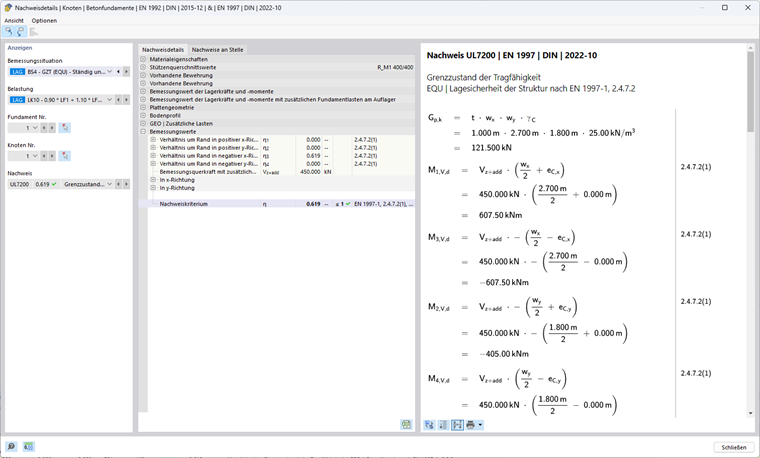Expand the Materialeigenschaften node
Image resolution: width=760 pixels, height=458 pixels.
coord(143,59)
